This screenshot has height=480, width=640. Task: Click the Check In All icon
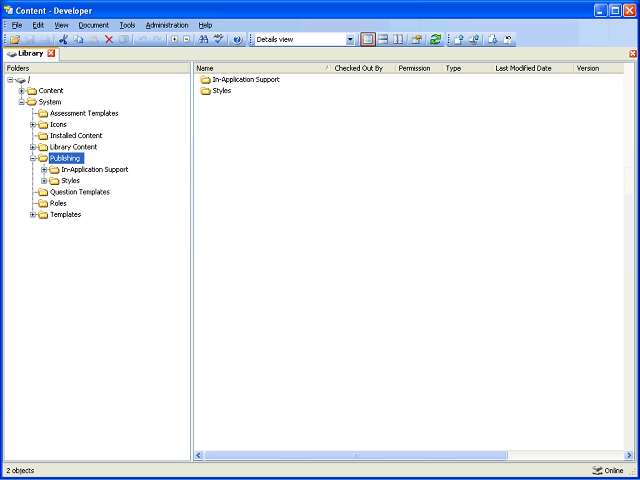[x=473, y=40]
